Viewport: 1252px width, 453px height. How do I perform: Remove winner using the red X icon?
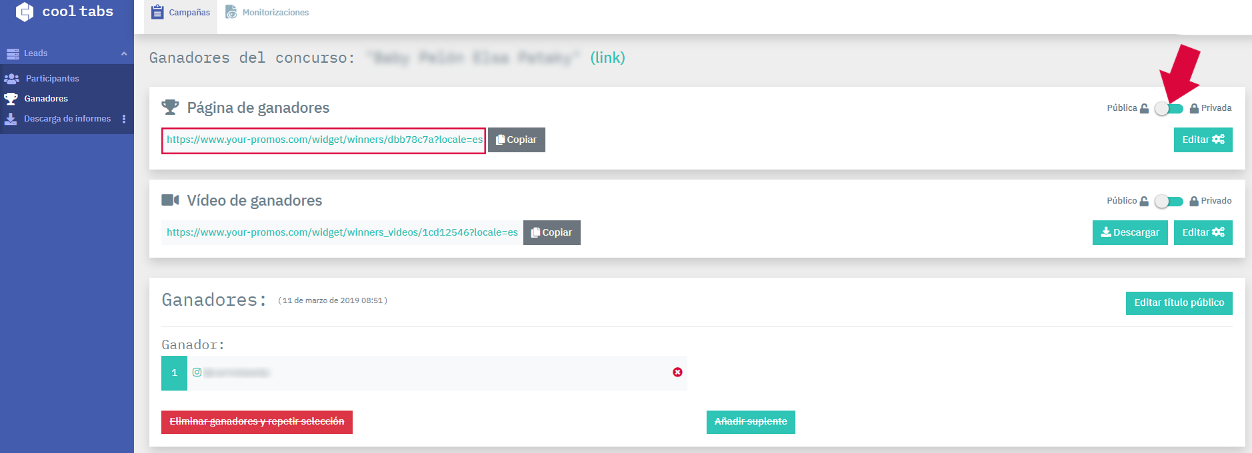pos(677,372)
